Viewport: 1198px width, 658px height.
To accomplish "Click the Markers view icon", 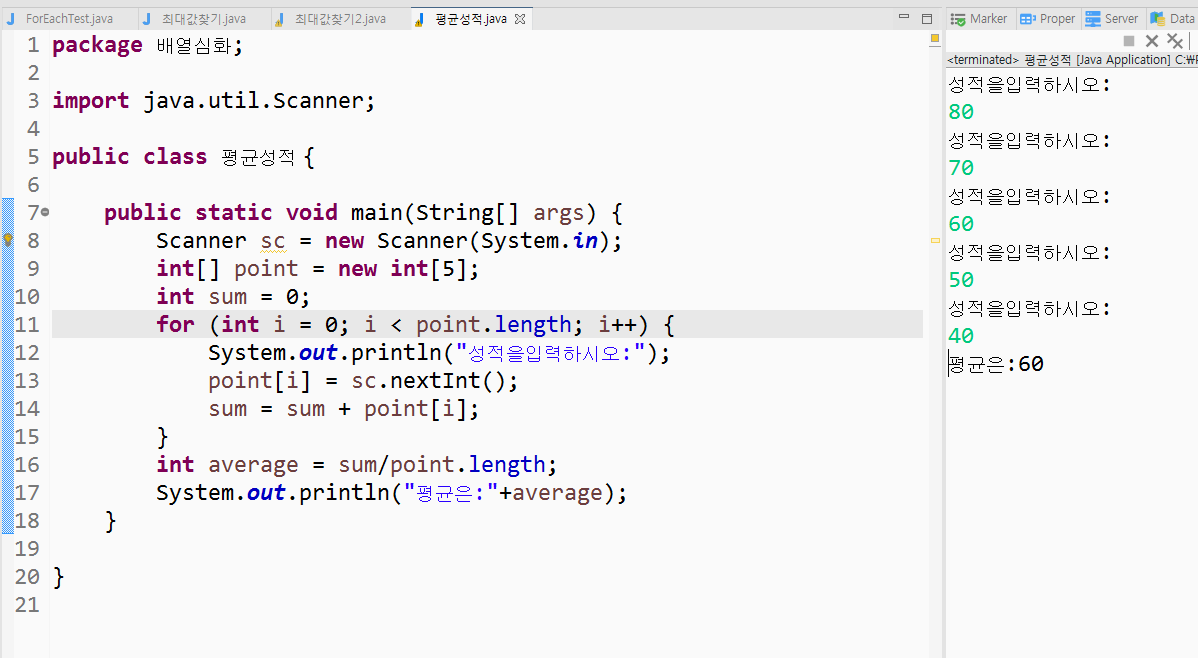I will (958, 19).
